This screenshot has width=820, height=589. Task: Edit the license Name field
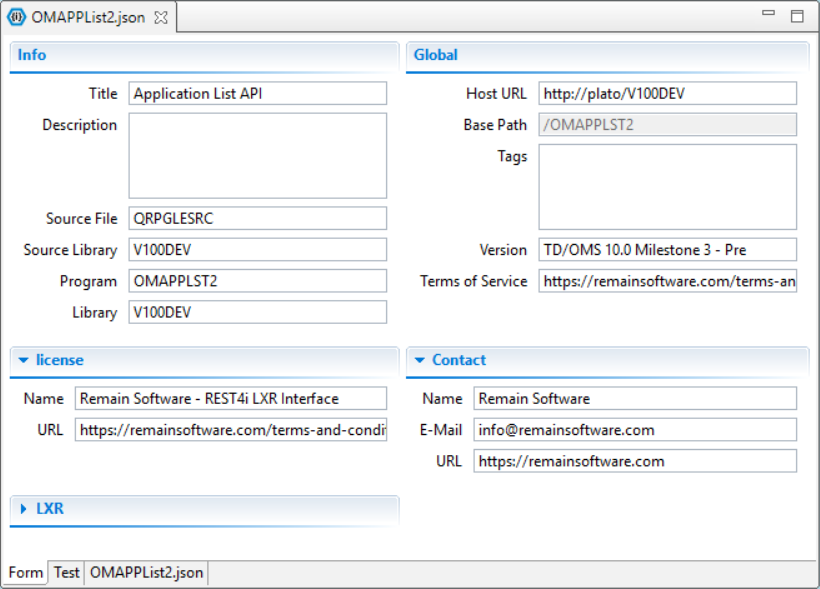pyautogui.click(x=230, y=399)
